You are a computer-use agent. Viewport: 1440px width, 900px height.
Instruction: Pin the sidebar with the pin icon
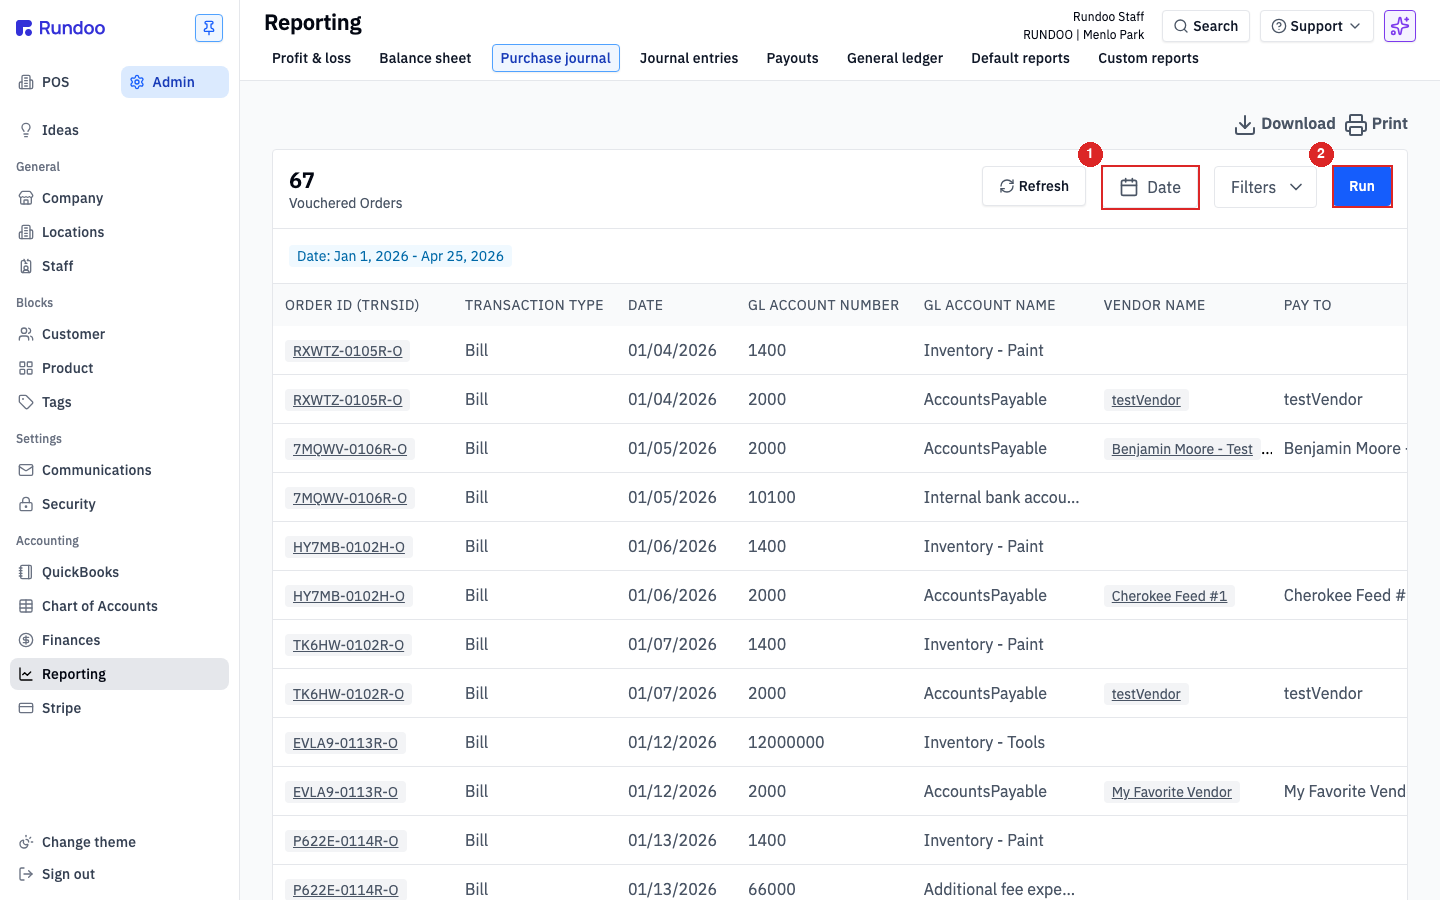point(209,28)
